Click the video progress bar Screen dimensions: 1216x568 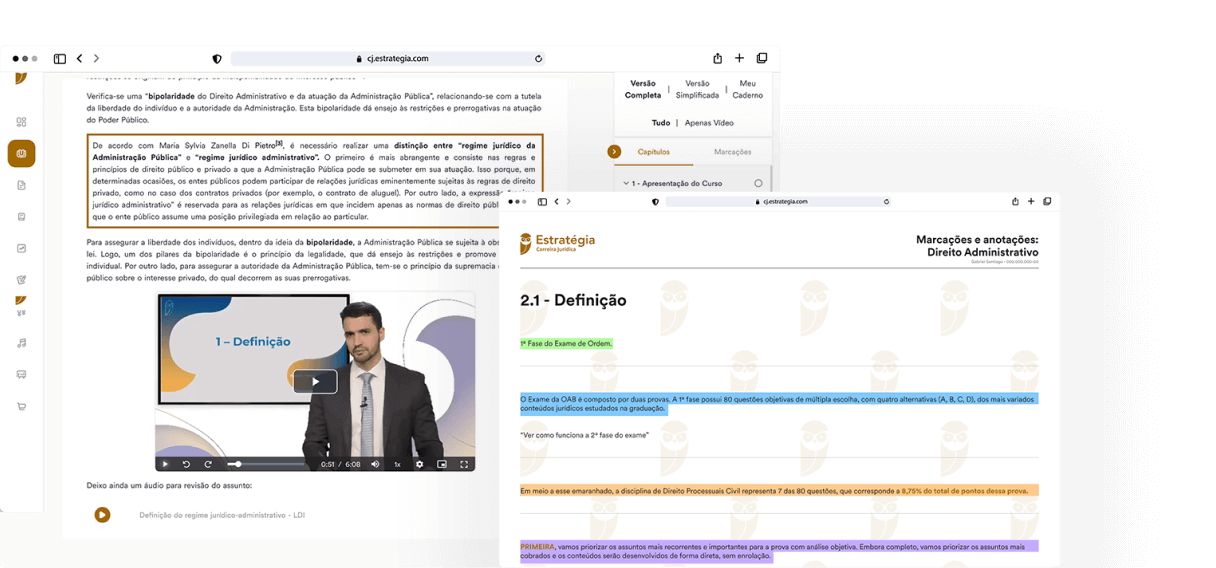pyautogui.click(x=268, y=464)
